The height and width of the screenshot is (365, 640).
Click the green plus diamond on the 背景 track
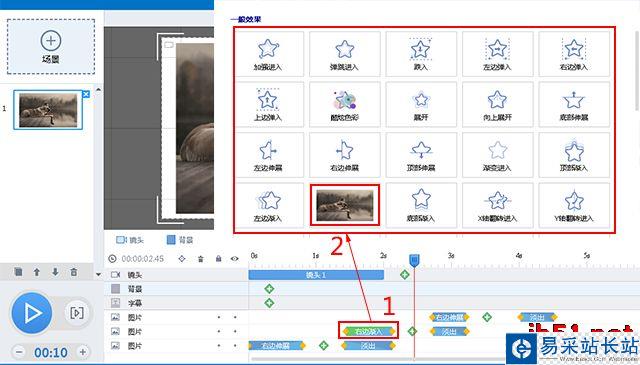(269, 289)
